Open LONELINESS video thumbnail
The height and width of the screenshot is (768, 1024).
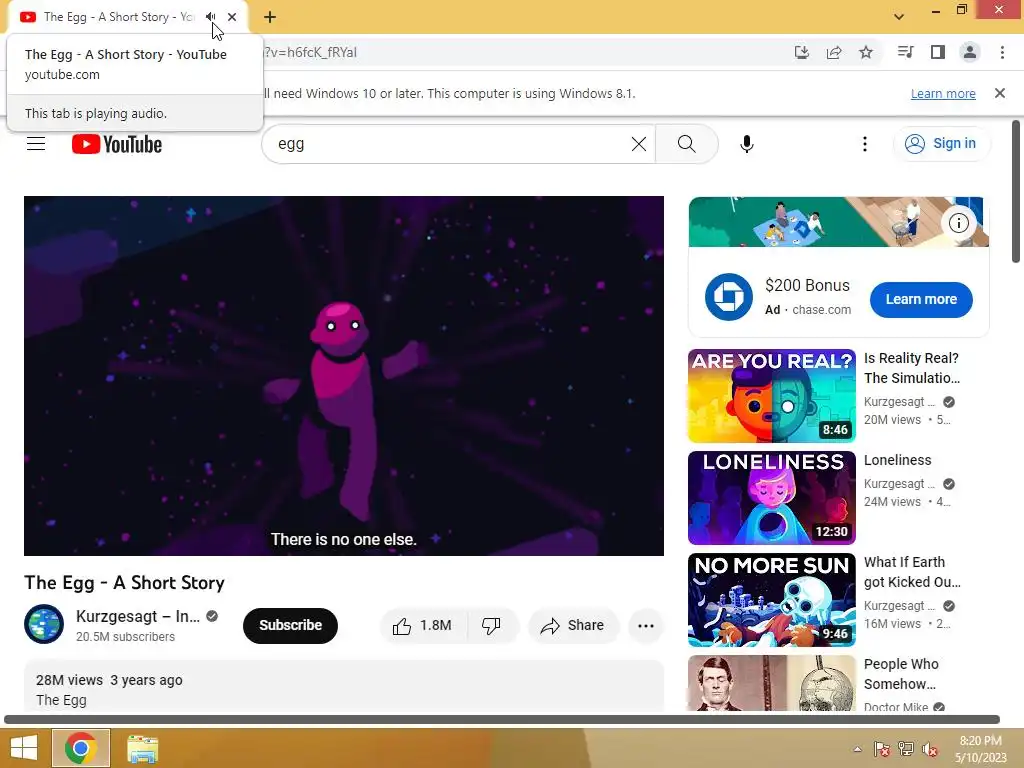[x=771, y=498]
